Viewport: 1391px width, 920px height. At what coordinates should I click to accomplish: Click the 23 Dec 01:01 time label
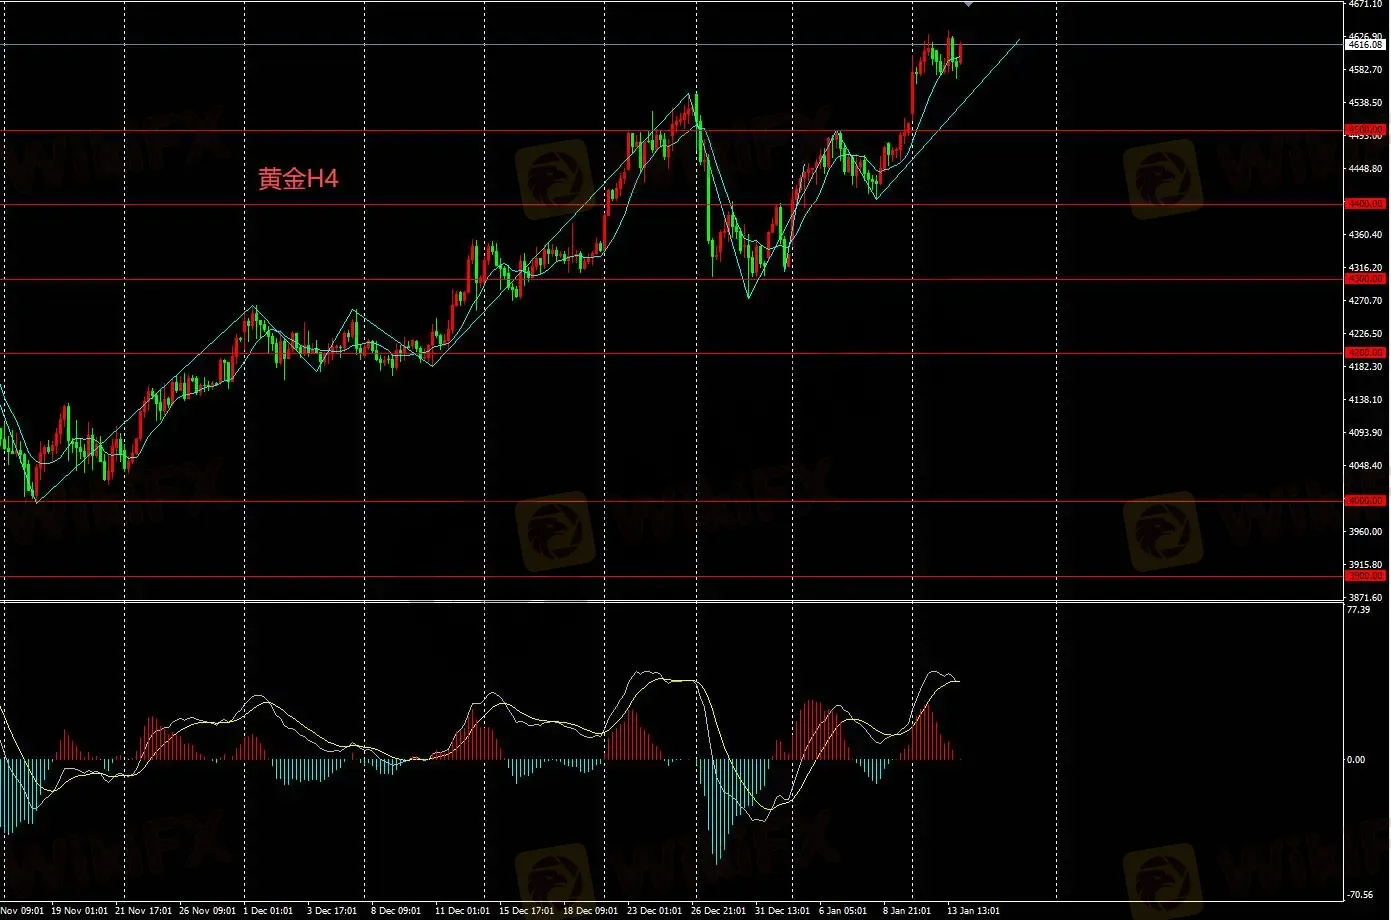coord(653,912)
